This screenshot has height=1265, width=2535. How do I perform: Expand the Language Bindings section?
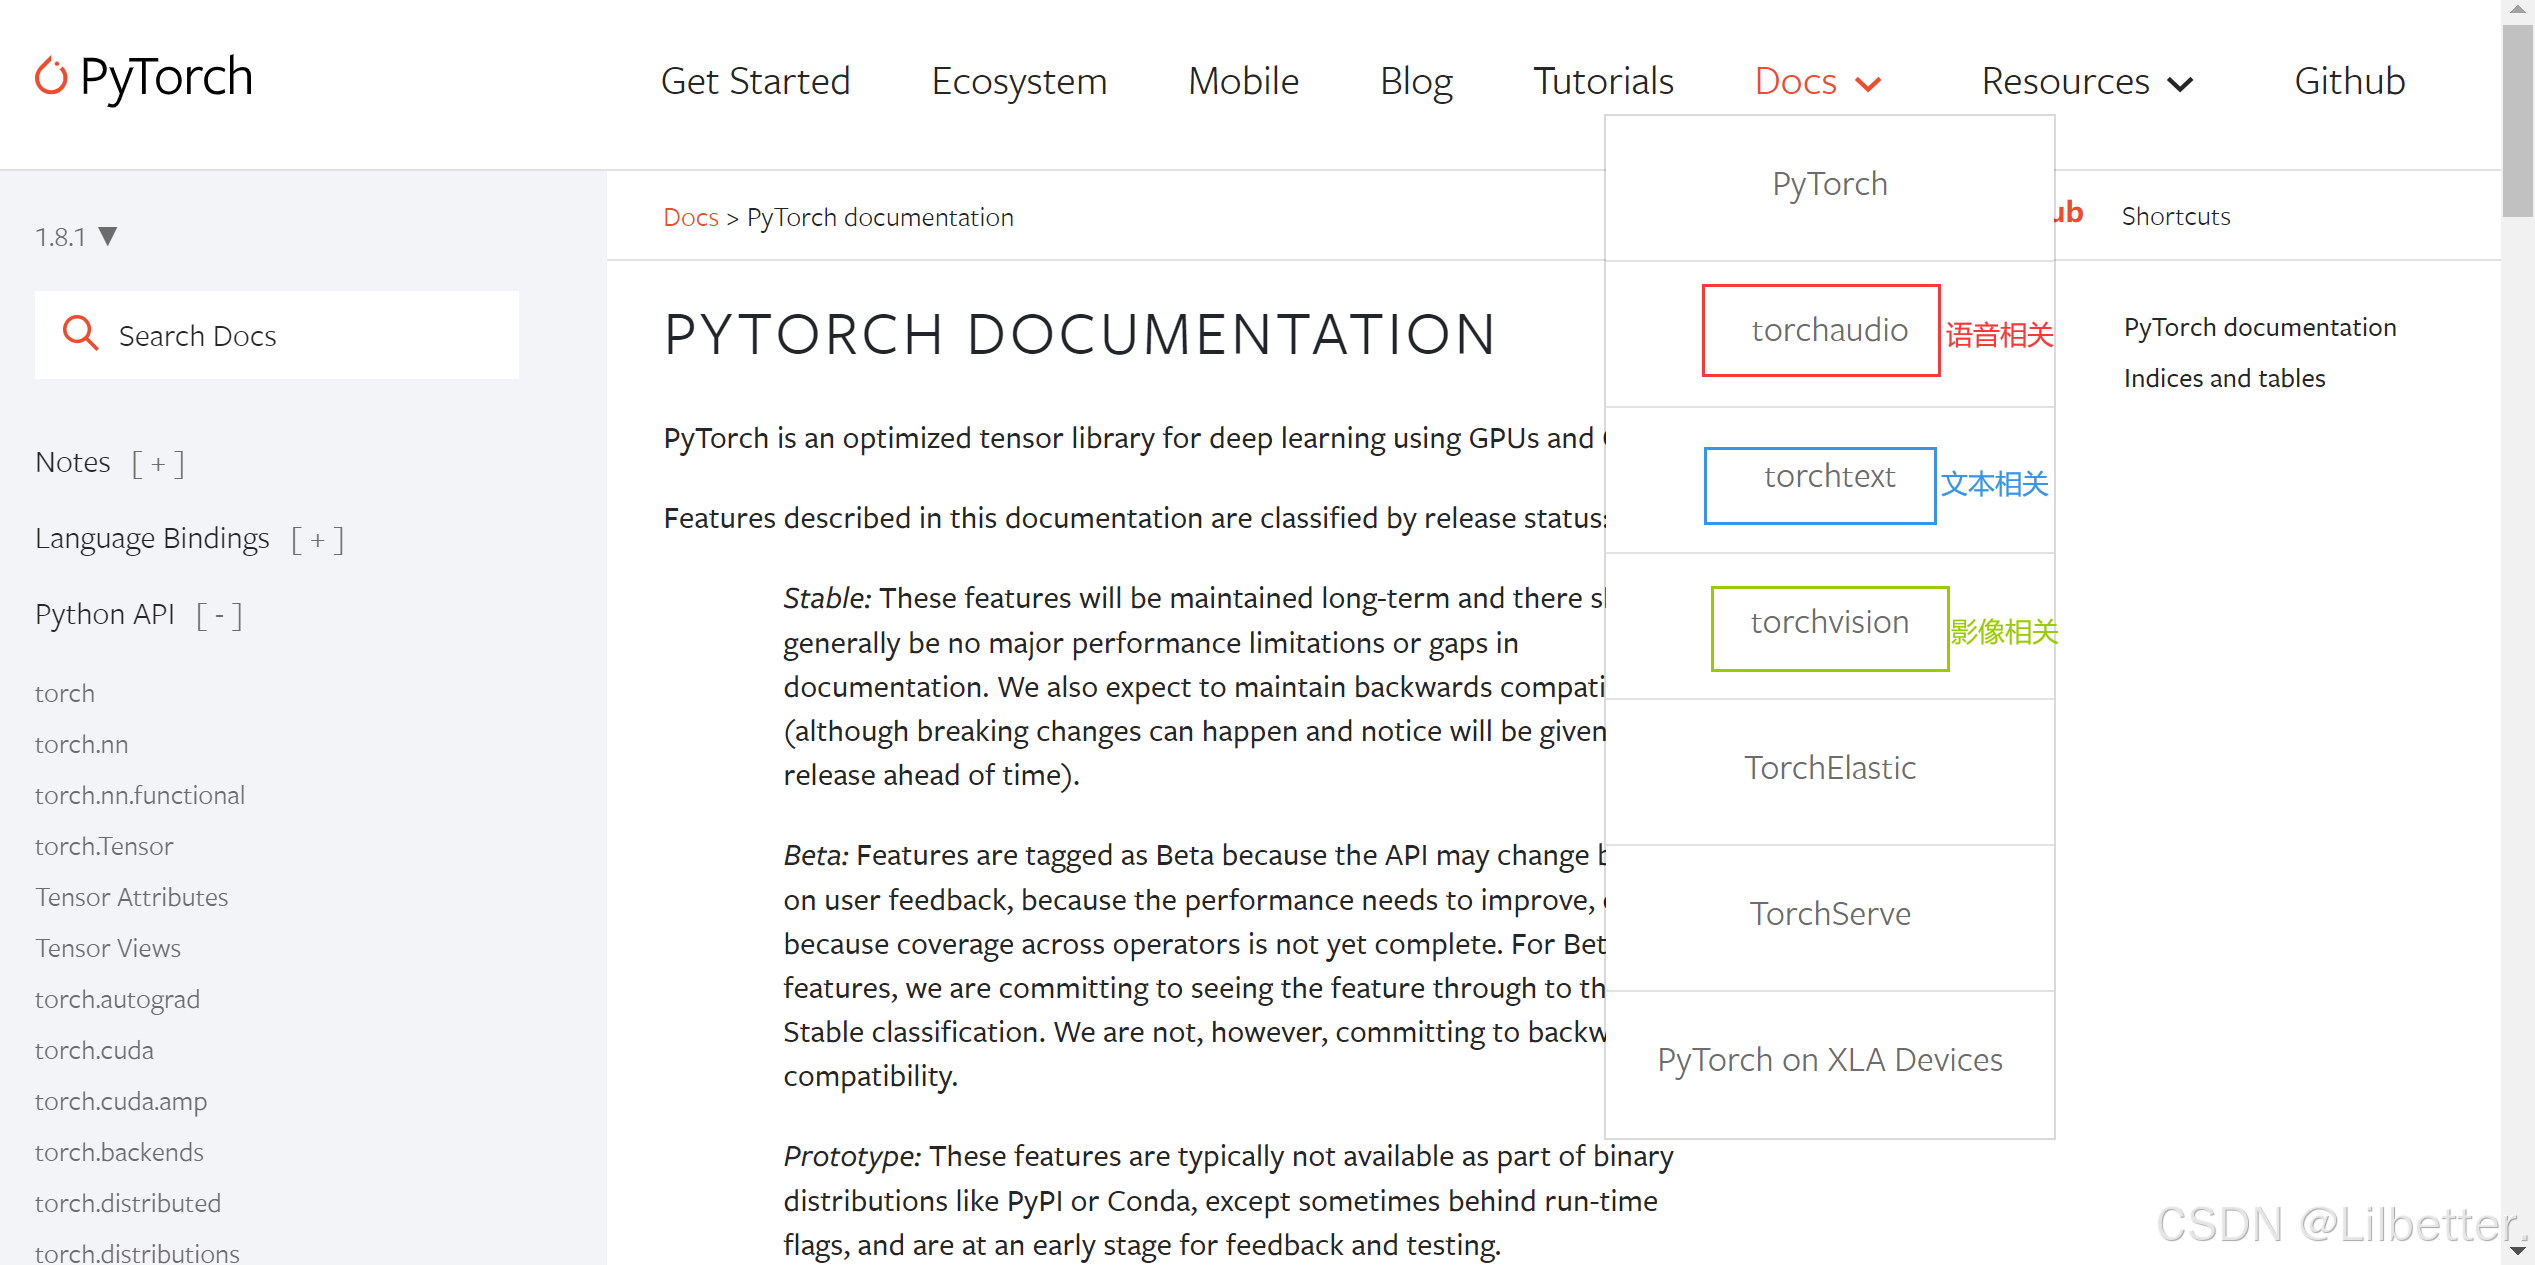317,540
